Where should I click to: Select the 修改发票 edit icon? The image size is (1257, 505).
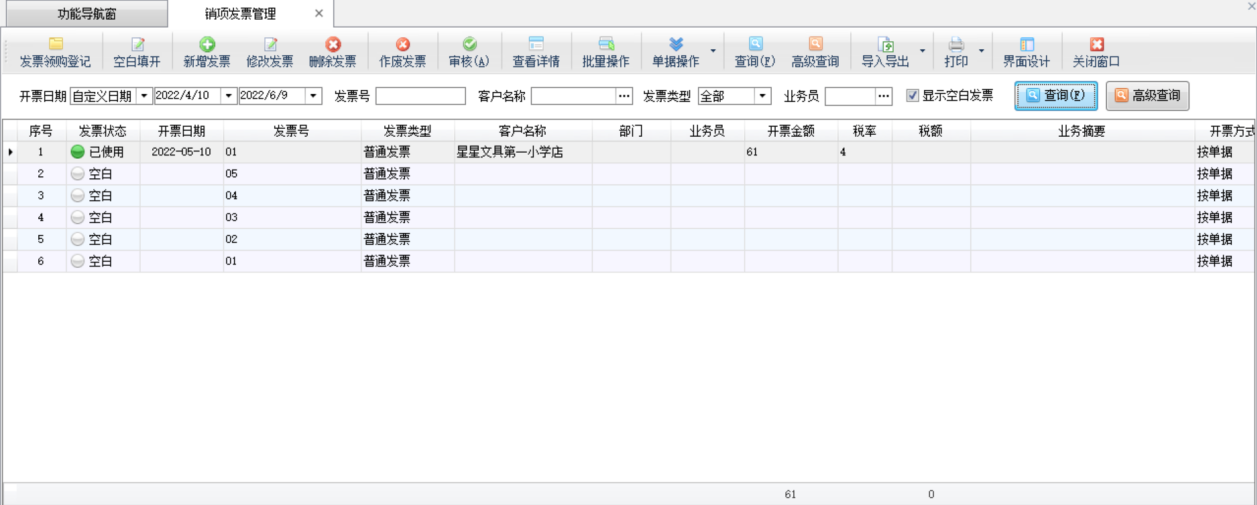(270, 52)
